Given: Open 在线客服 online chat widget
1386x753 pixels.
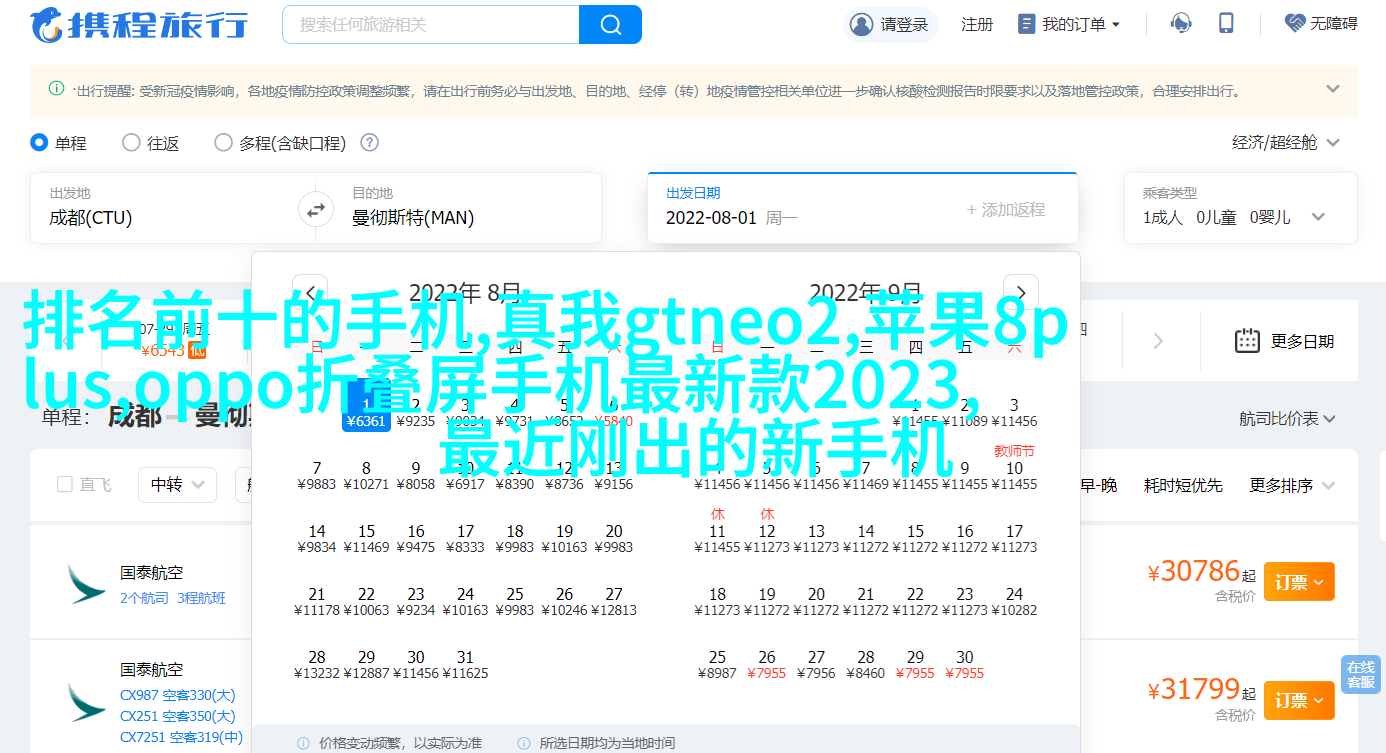Looking at the screenshot, I should [1360, 675].
